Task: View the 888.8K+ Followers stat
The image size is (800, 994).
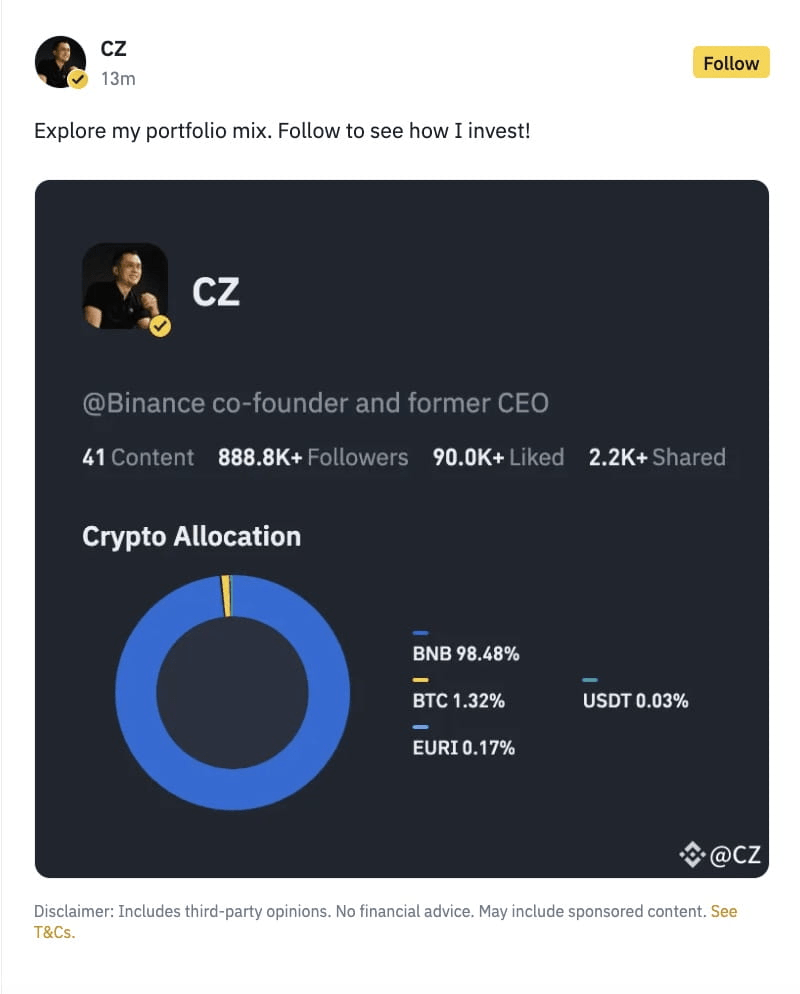Action: tap(313, 457)
